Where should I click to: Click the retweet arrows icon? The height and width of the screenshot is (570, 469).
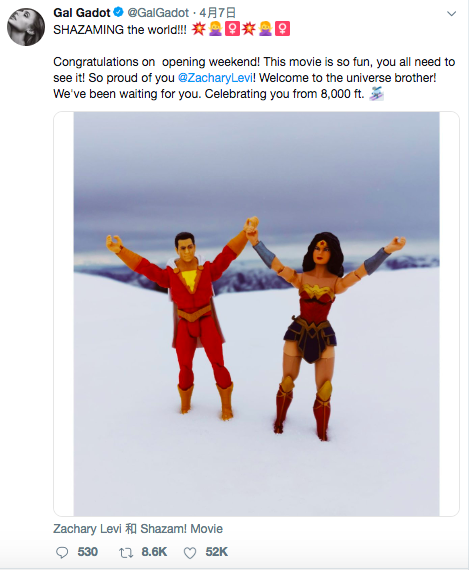pyautogui.click(x=126, y=553)
